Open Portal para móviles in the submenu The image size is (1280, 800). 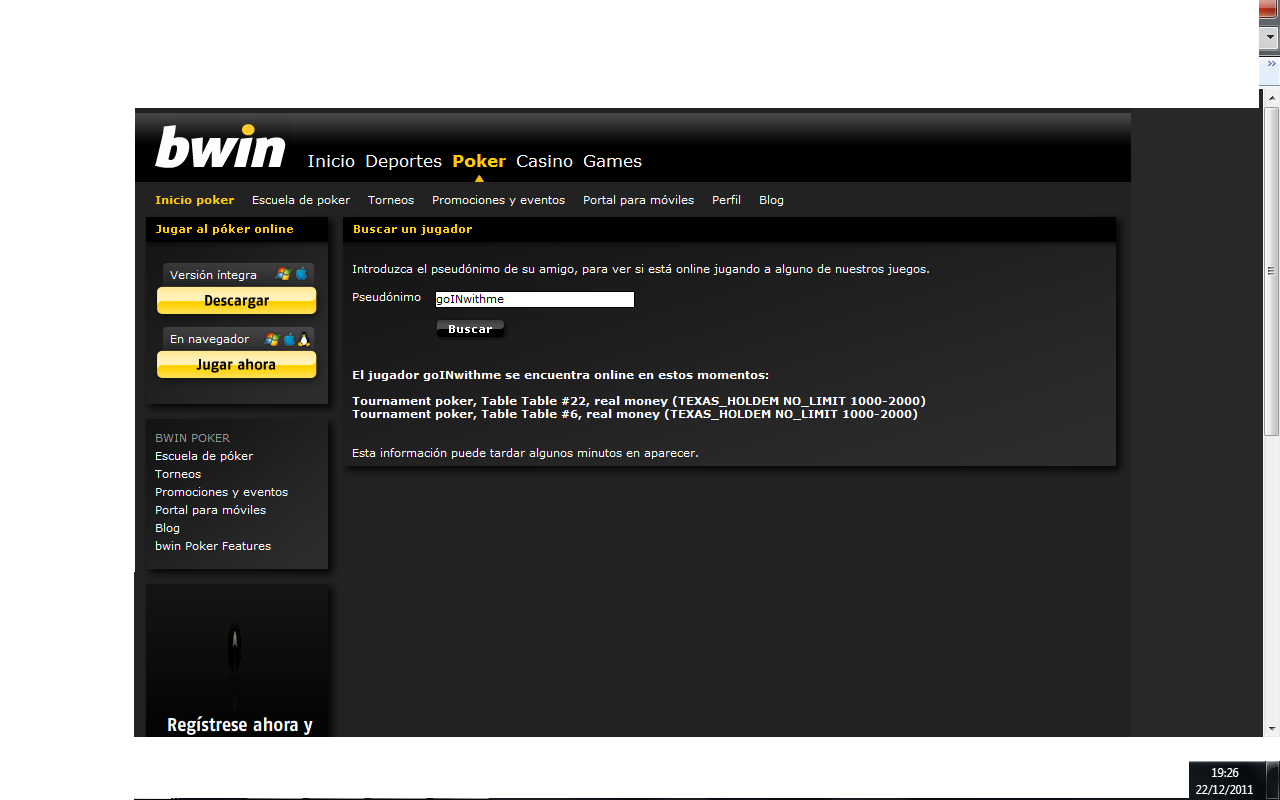click(638, 200)
